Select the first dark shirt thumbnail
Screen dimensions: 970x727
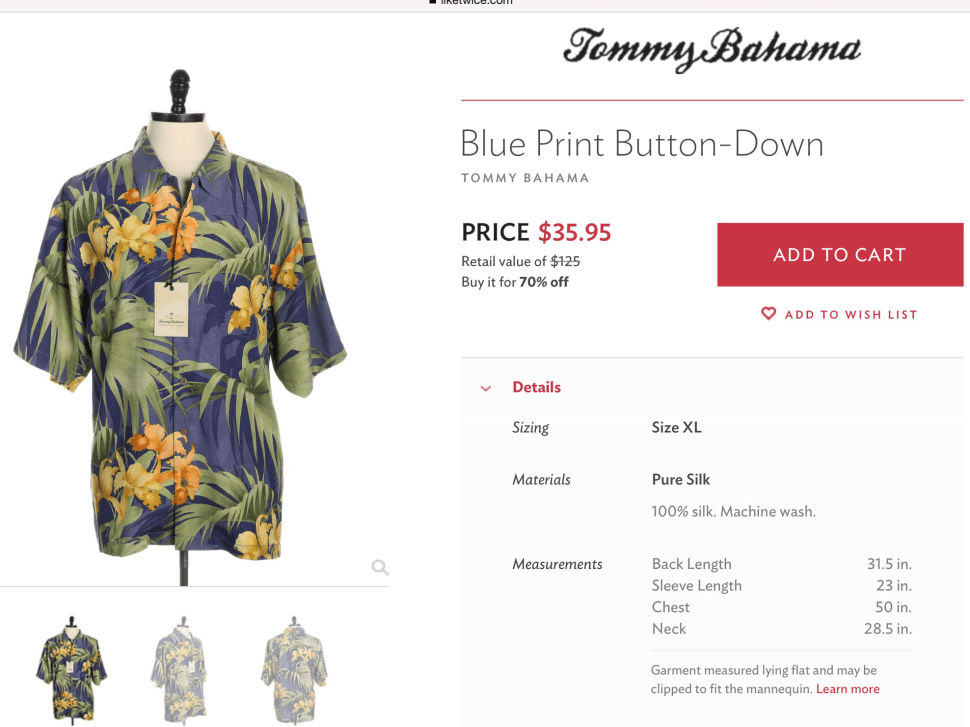click(72, 667)
